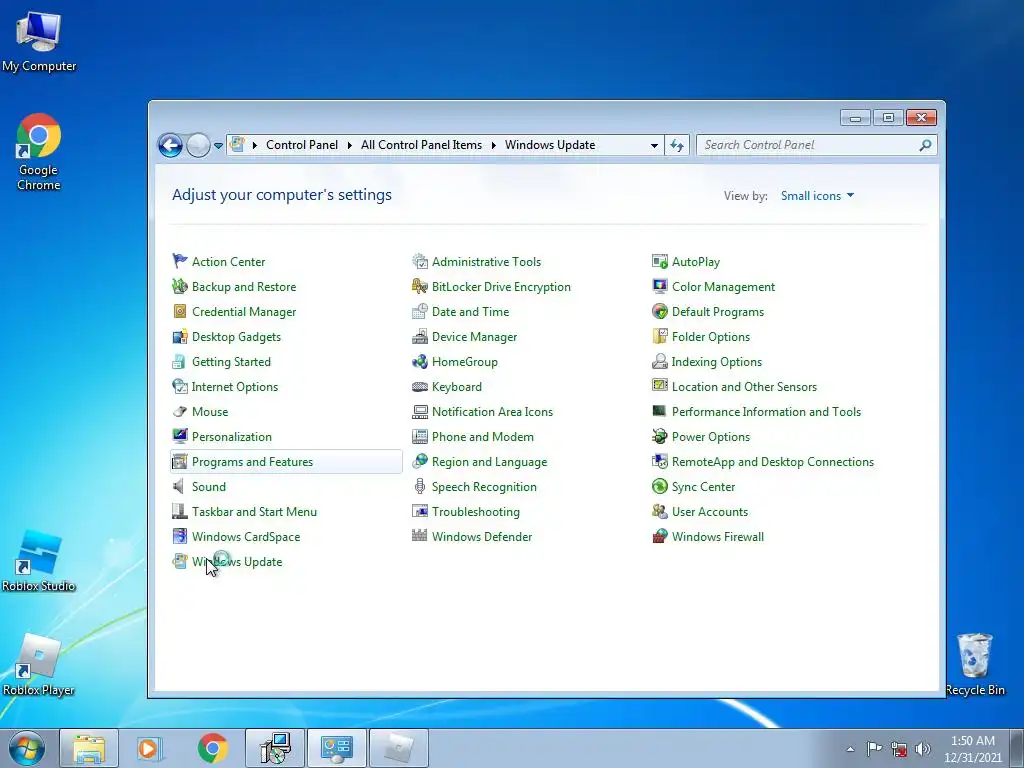Image resolution: width=1024 pixels, height=768 pixels.
Task: Open the Action Center flag icon
Action: coord(180,261)
